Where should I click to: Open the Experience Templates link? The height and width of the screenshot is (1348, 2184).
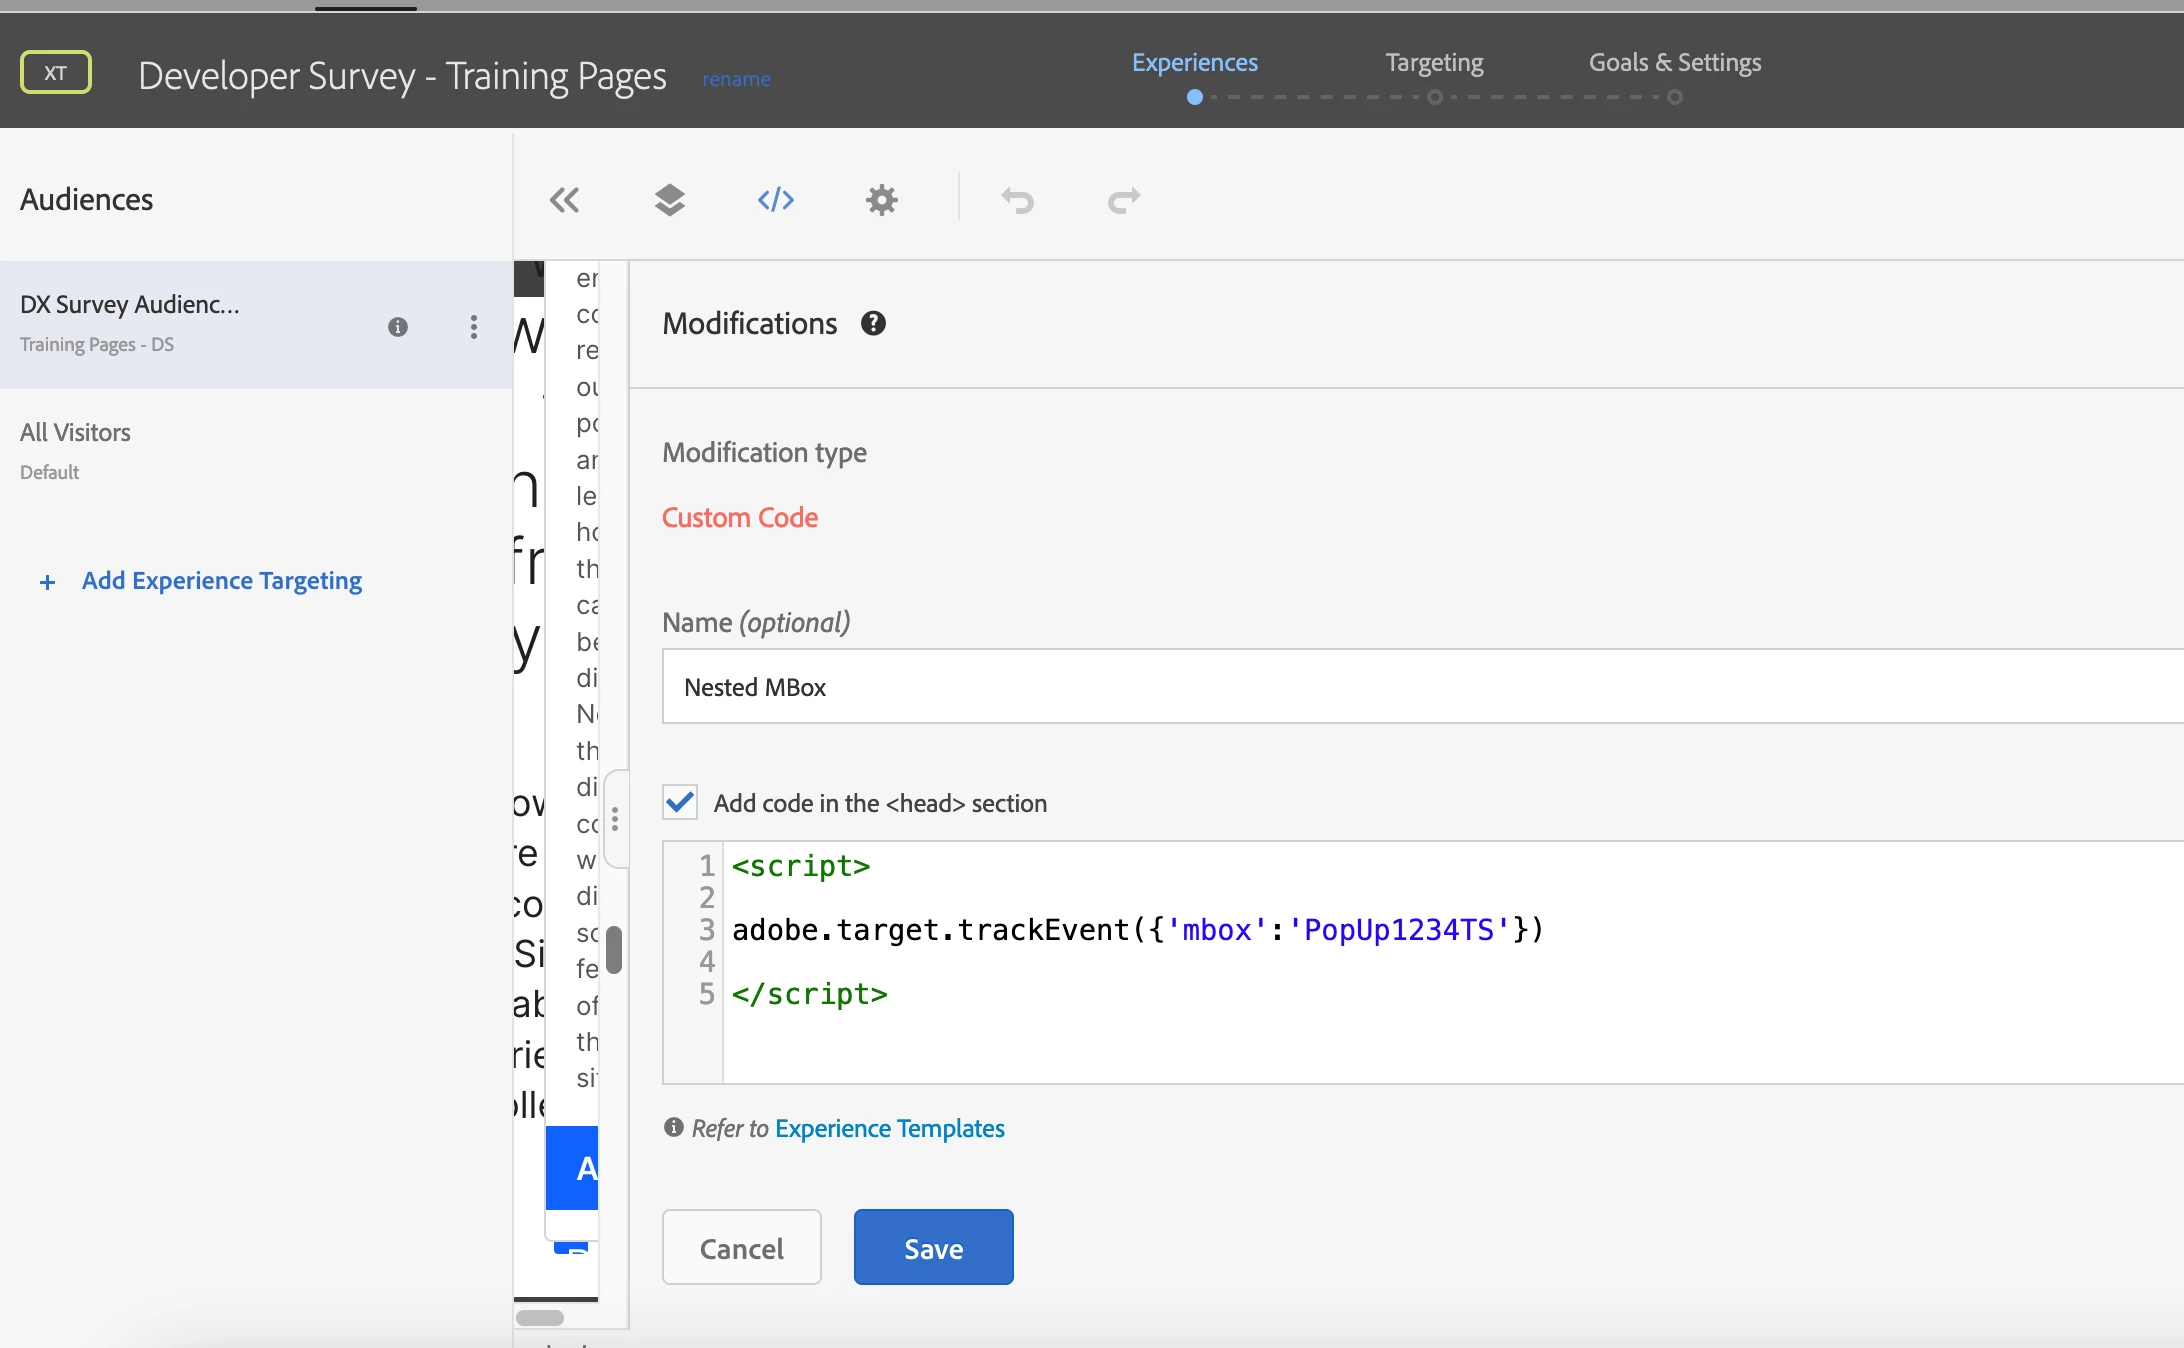tap(889, 1128)
